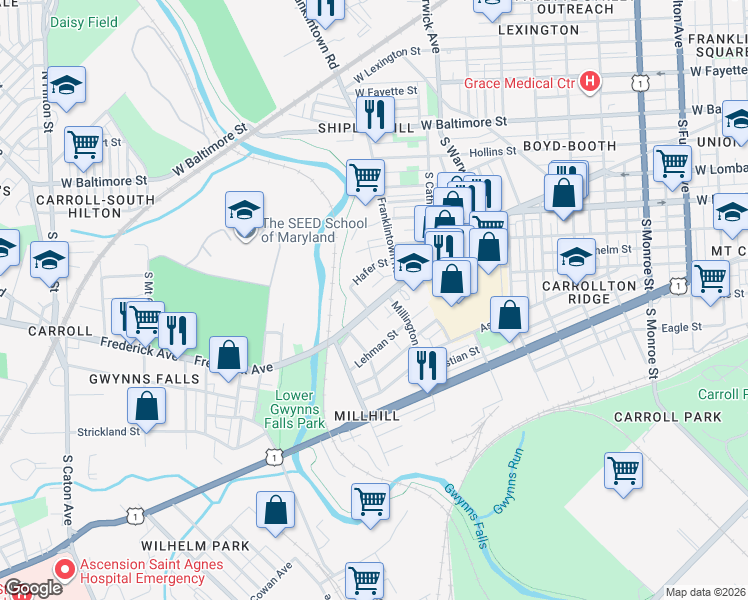Click the LEXINGTON neighborhood label
Image resolution: width=748 pixels, height=600 pixels.
coord(539,30)
